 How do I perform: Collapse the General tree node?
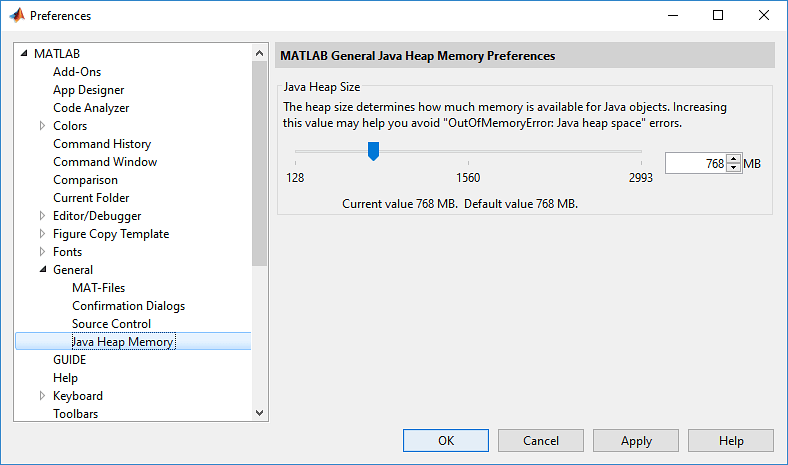(x=43, y=269)
